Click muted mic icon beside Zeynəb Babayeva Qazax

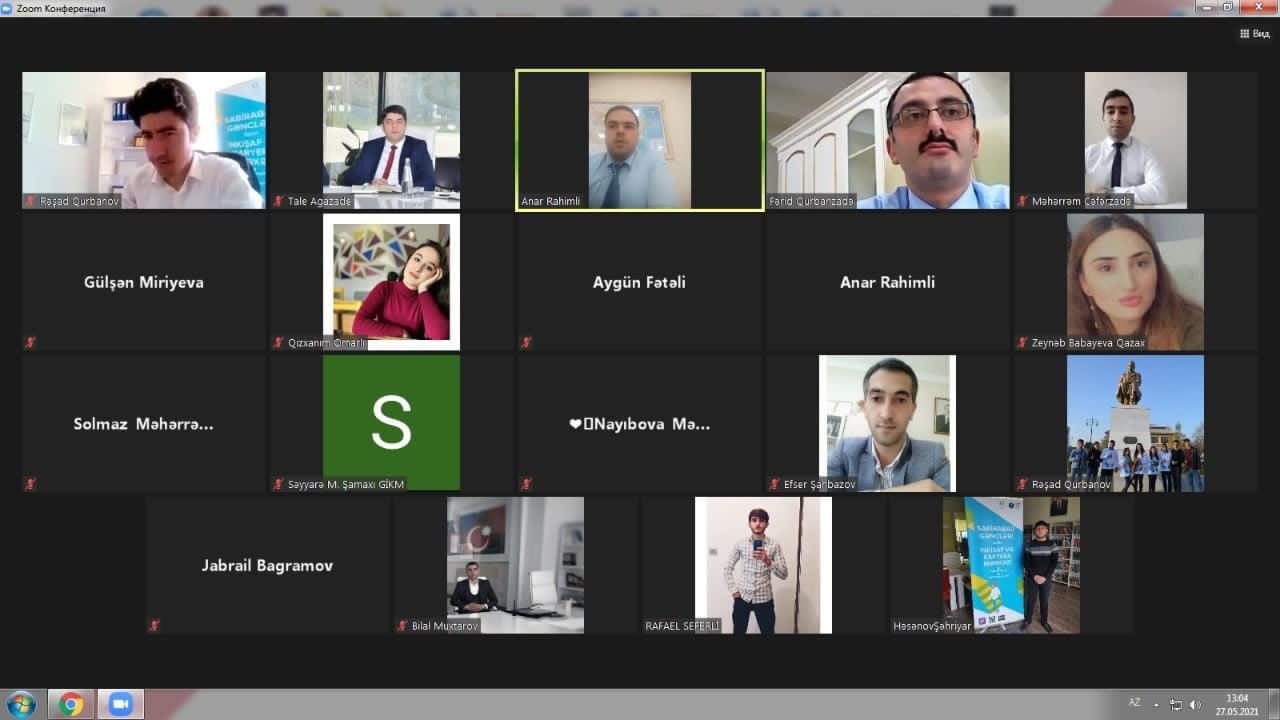[1022, 342]
